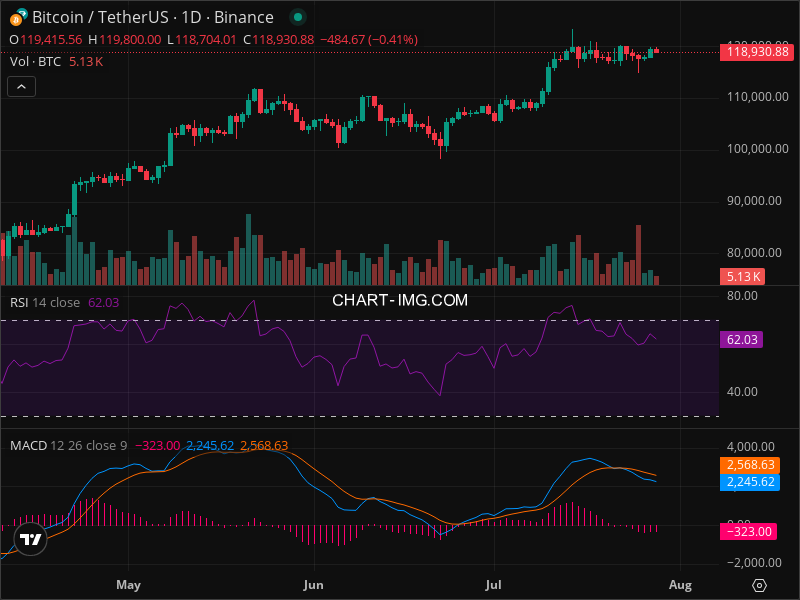Click the 80,000.00 price axis label
The image size is (800, 600).
pyautogui.click(x=754, y=253)
